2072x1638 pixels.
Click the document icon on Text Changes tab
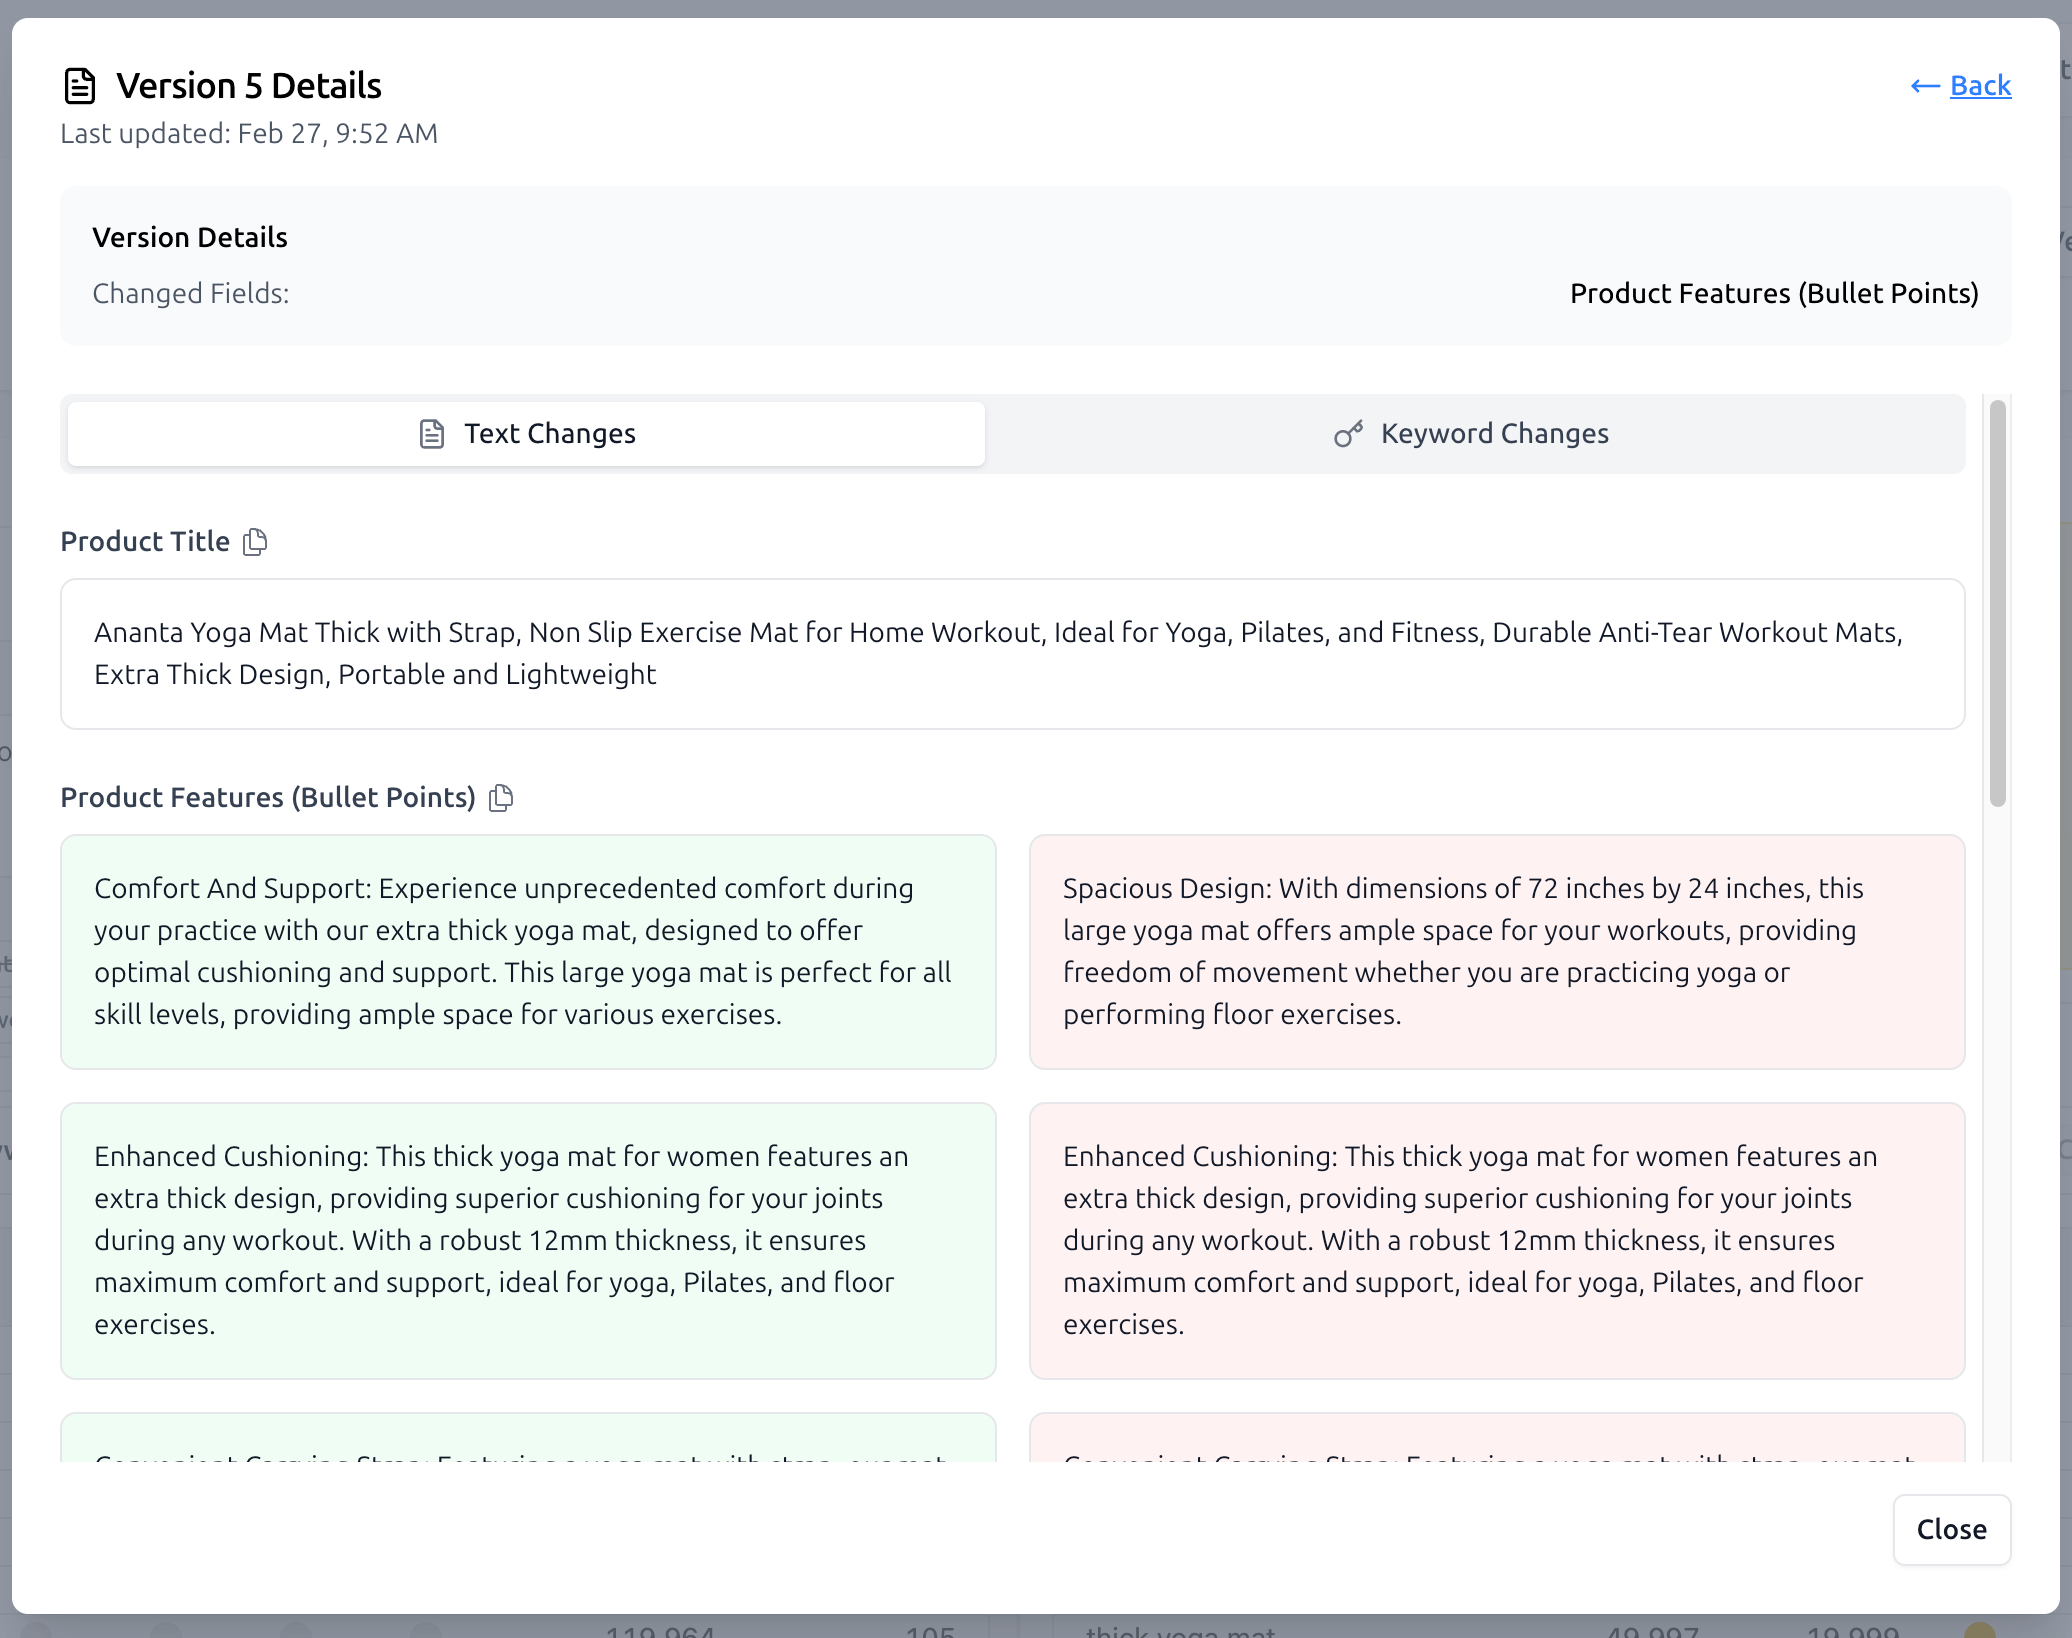[x=430, y=433]
